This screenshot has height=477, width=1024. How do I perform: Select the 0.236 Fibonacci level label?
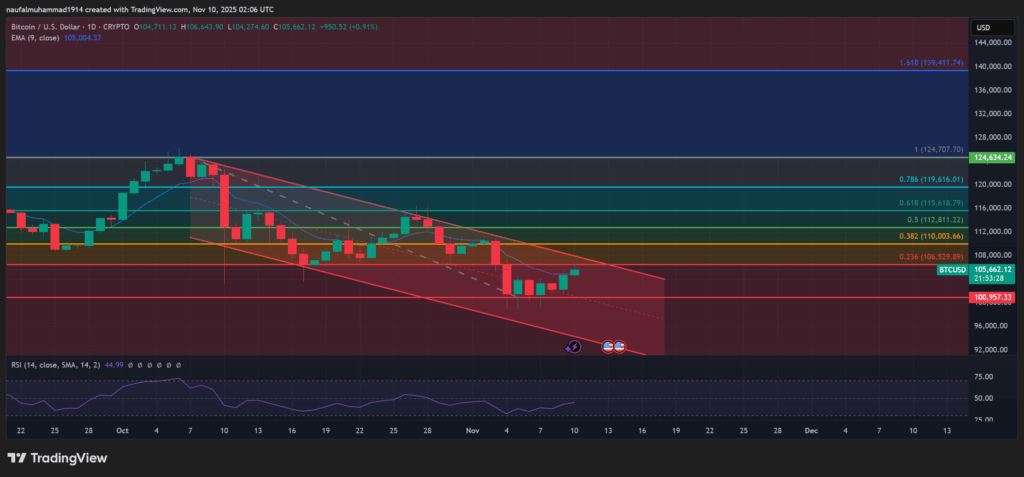point(931,257)
